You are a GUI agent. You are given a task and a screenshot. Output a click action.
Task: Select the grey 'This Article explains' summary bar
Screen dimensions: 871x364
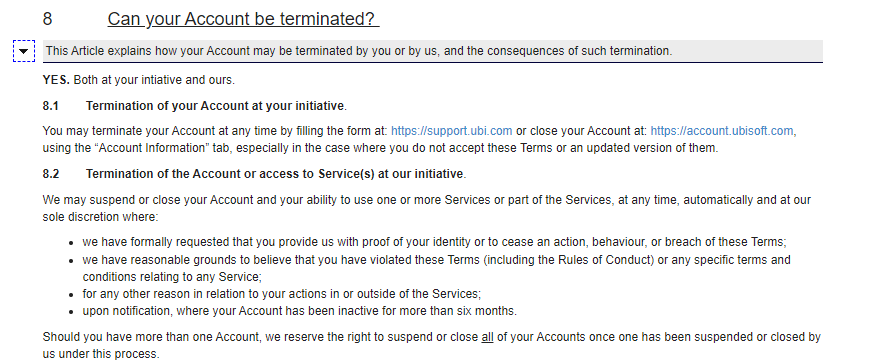tap(433, 51)
